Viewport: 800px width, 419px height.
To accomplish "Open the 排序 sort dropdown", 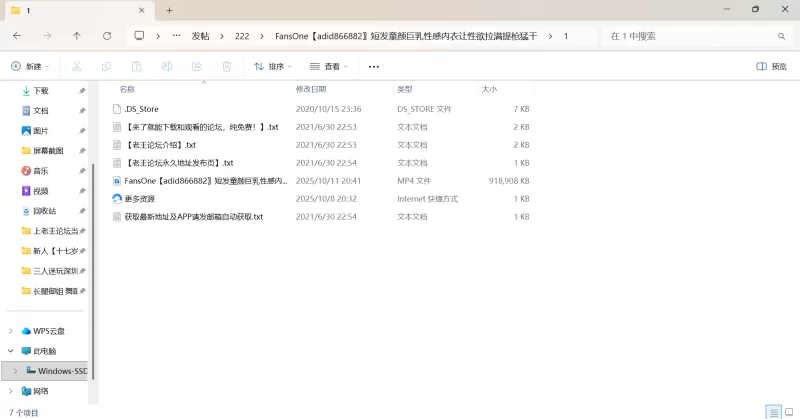I will click(x=273, y=66).
